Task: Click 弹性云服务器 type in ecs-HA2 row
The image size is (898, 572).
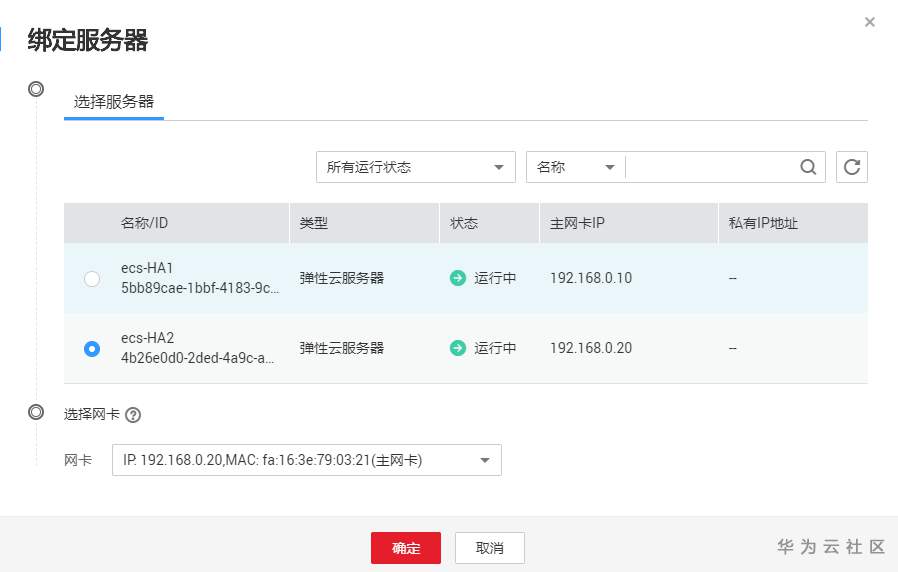Action: (342, 348)
